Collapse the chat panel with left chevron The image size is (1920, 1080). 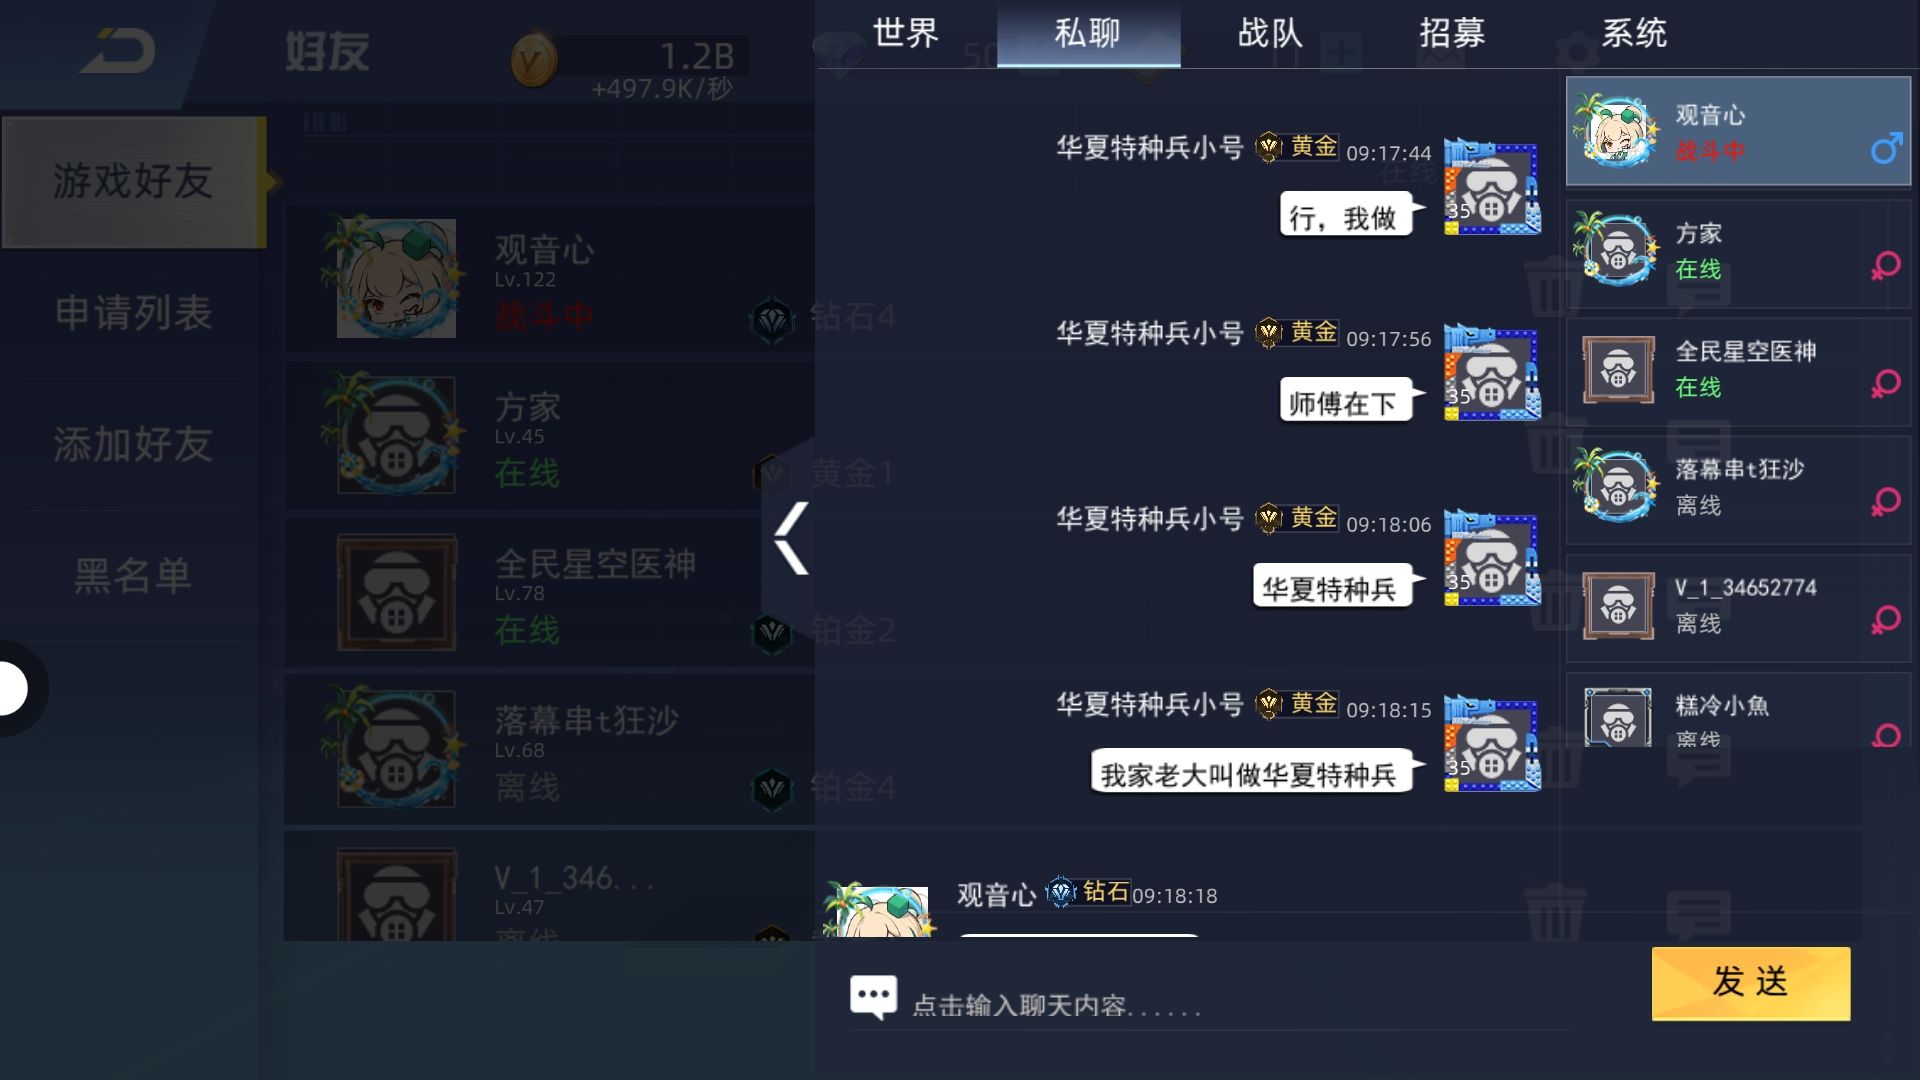[791, 538]
